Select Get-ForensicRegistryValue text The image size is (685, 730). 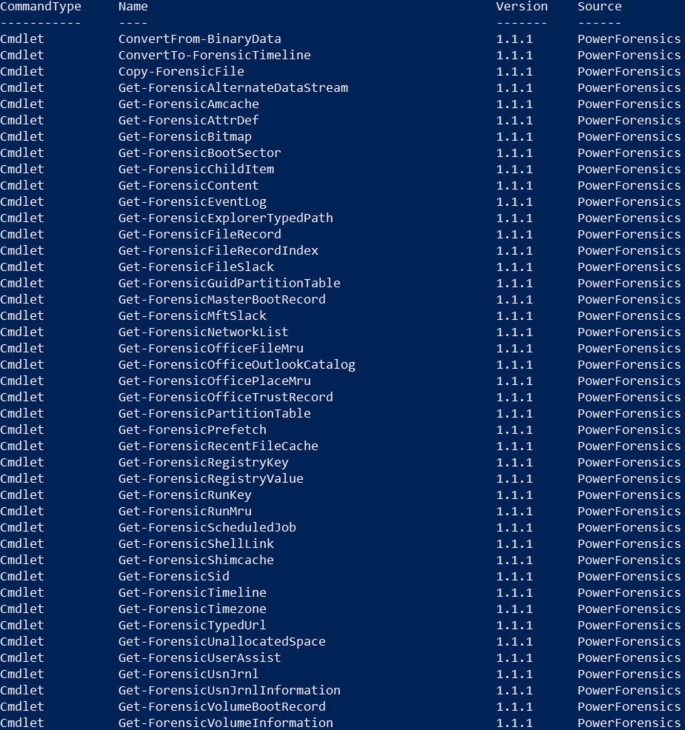210,479
